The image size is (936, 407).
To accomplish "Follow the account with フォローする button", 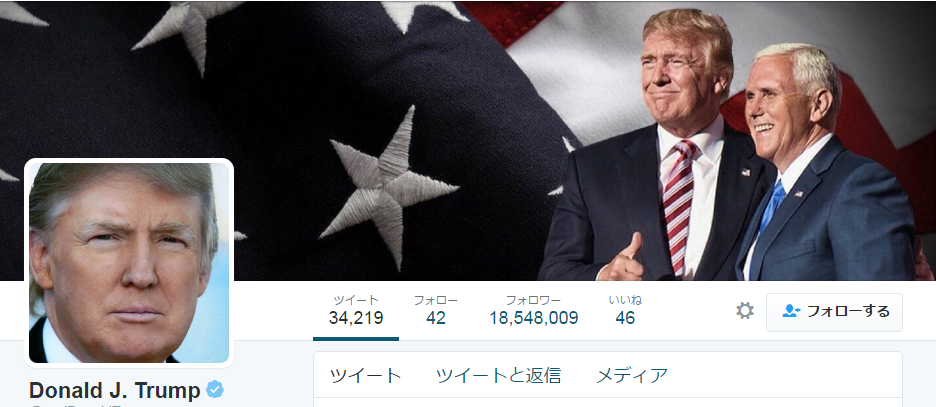I will [834, 312].
